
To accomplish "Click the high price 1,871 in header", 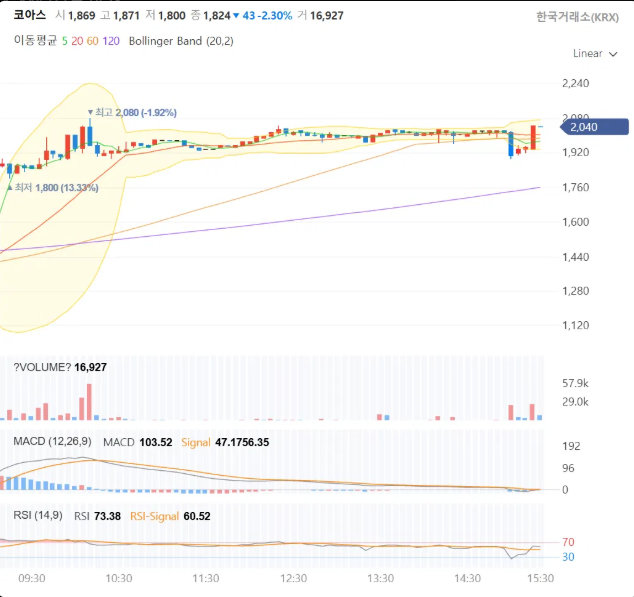I will (x=127, y=16).
